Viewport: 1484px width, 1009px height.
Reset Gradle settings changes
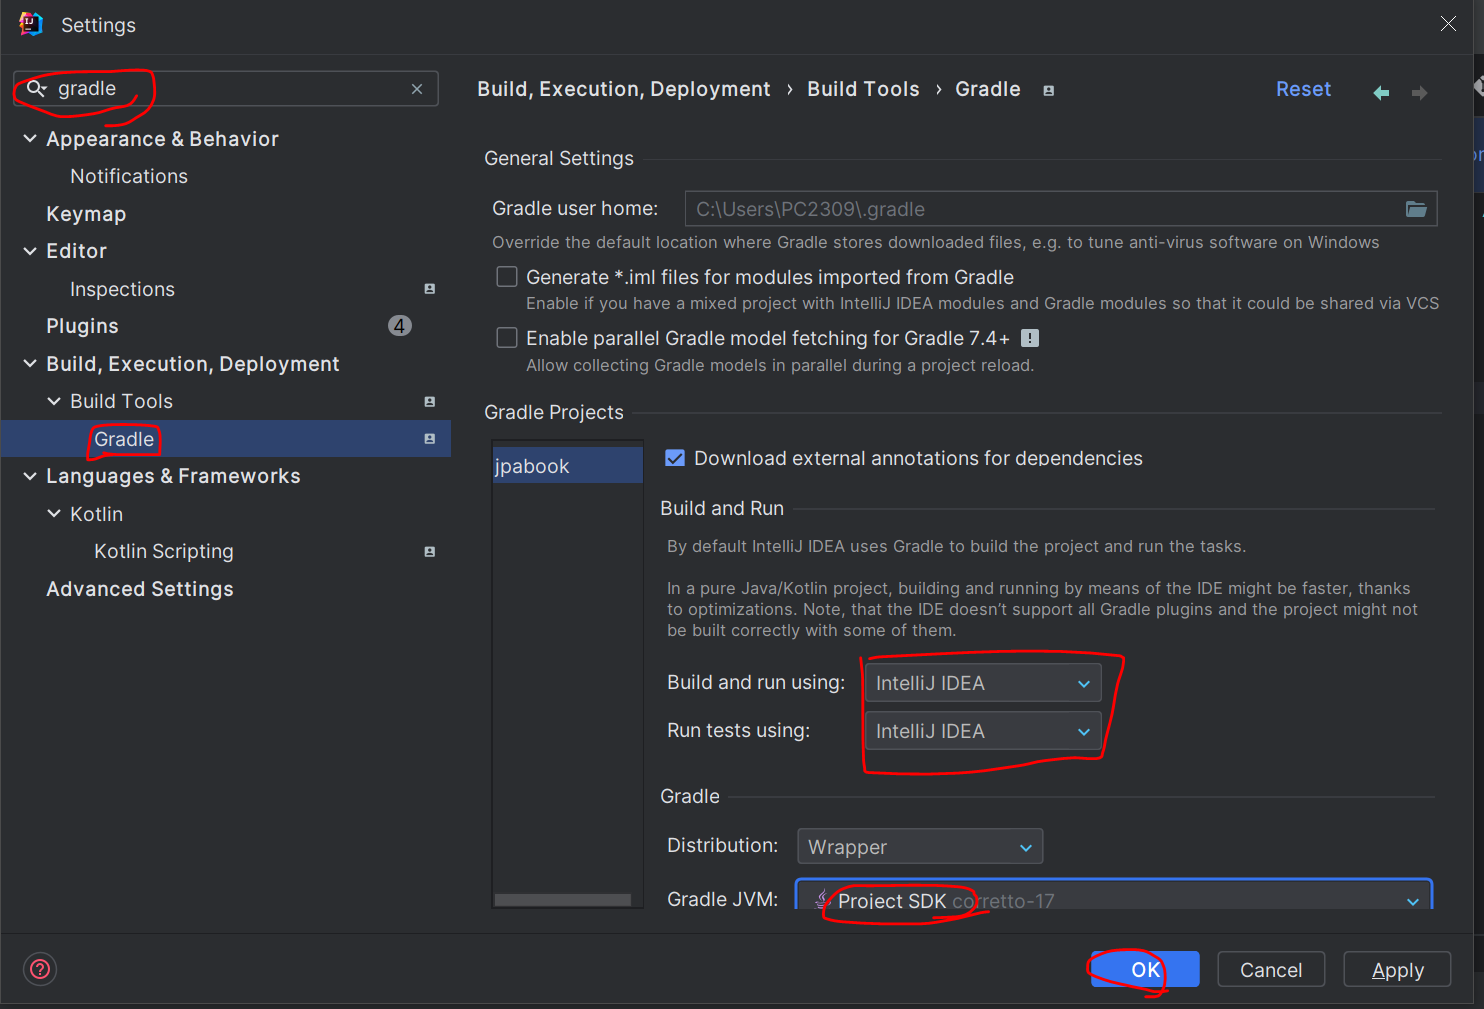(1303, 89)
